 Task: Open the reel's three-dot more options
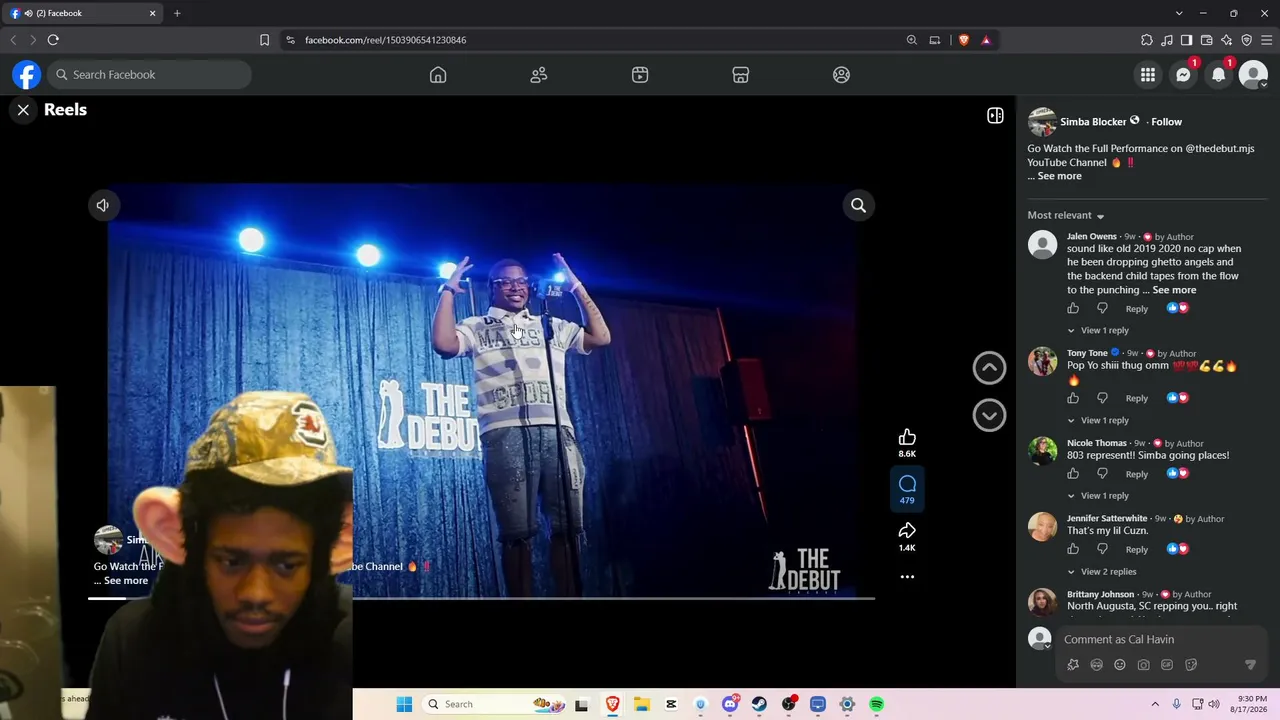pos(907,577)
